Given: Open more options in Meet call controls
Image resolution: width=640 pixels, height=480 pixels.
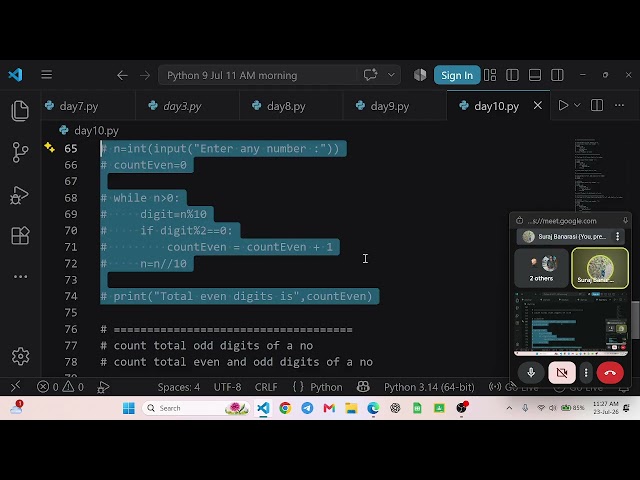Looking at the screenshot, I should pyautogui.click(x=586, y=373).
